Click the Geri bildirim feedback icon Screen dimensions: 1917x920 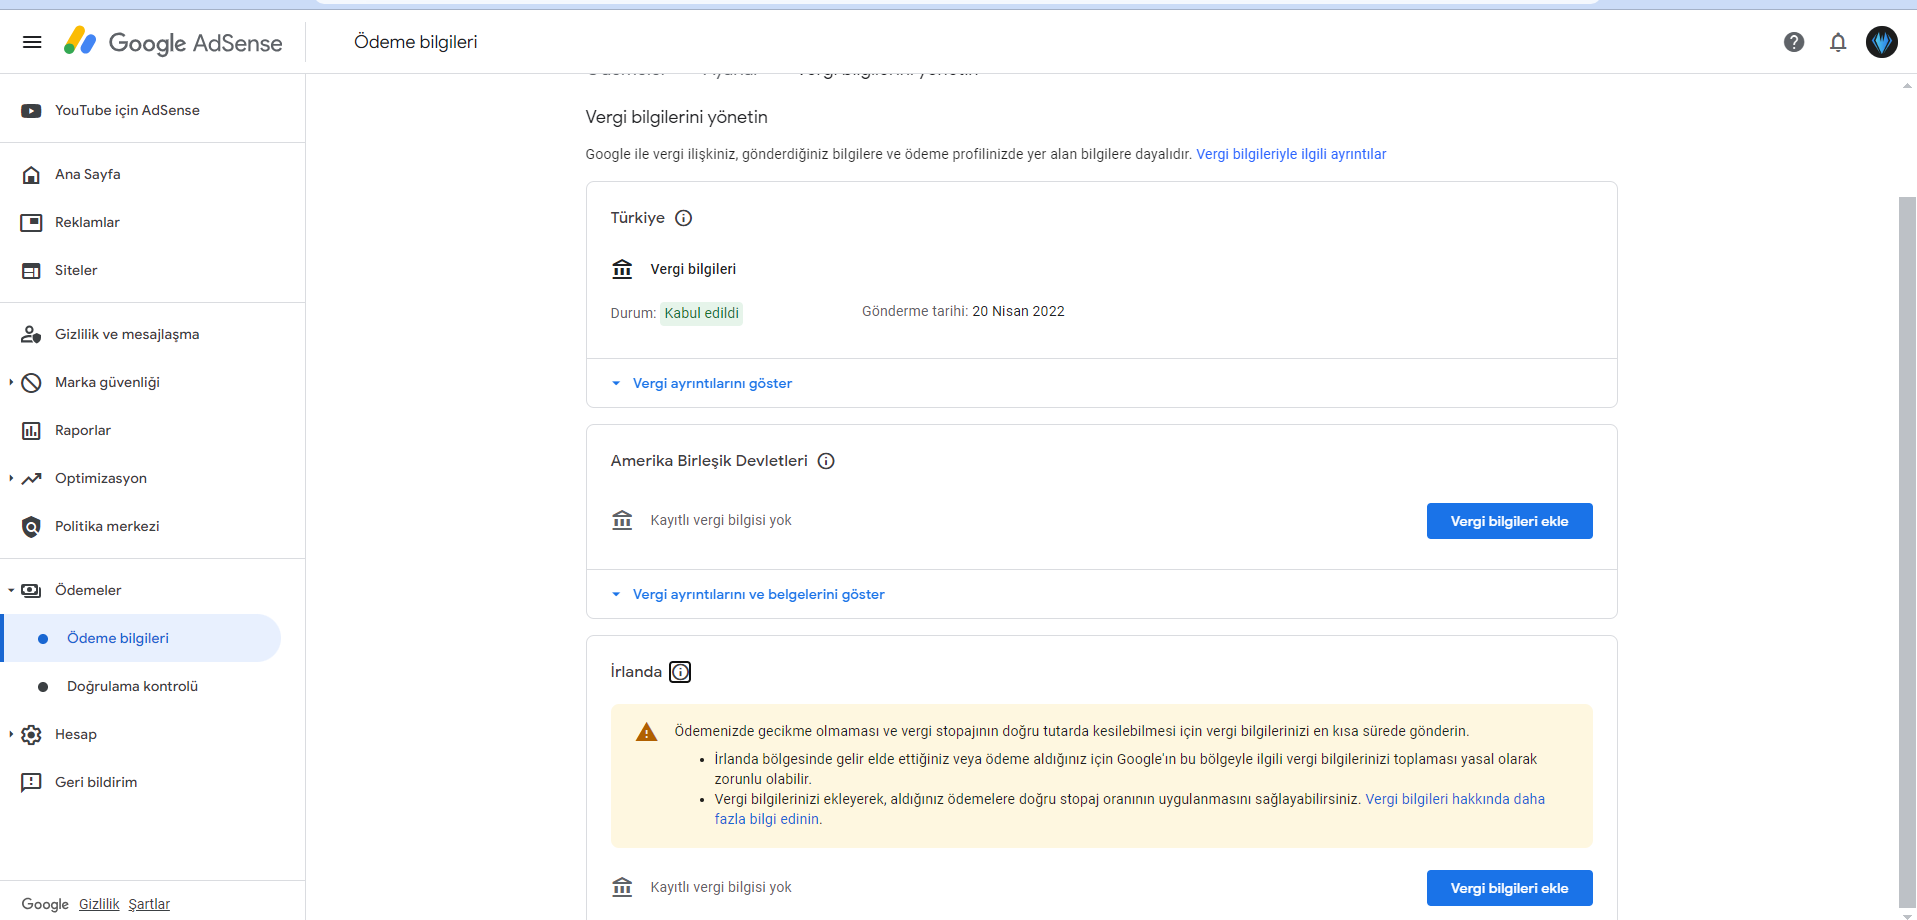pos(32,783)
